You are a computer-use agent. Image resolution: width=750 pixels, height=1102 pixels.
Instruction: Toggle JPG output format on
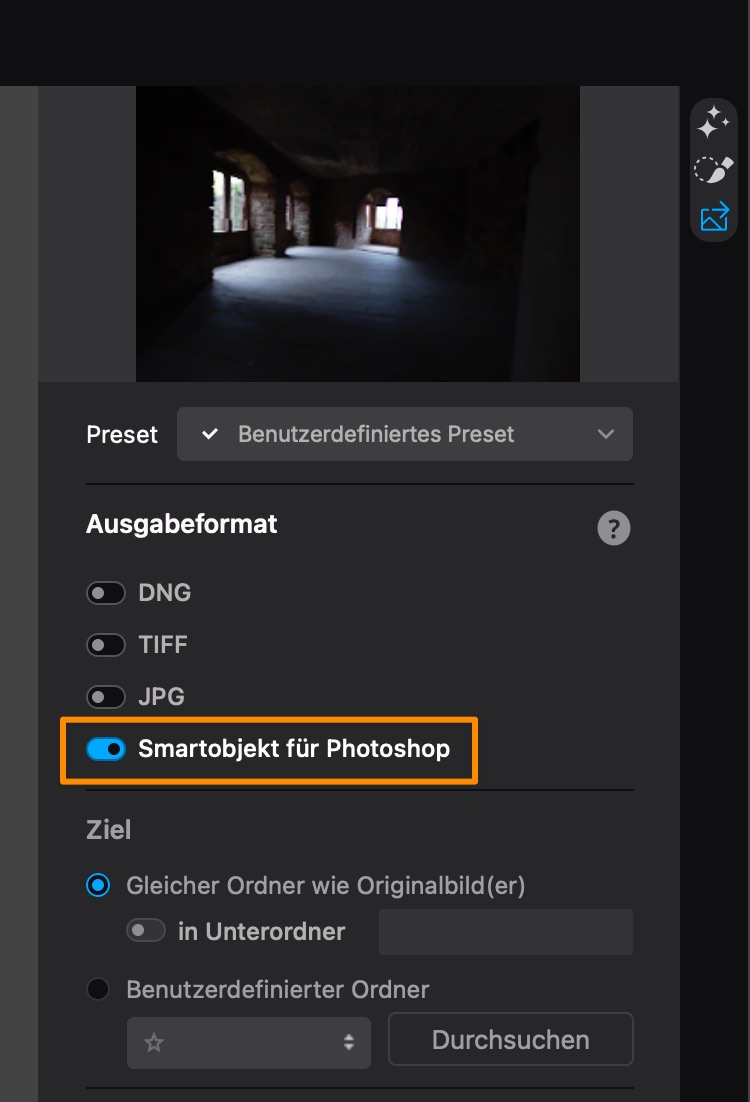coord(106,697)
